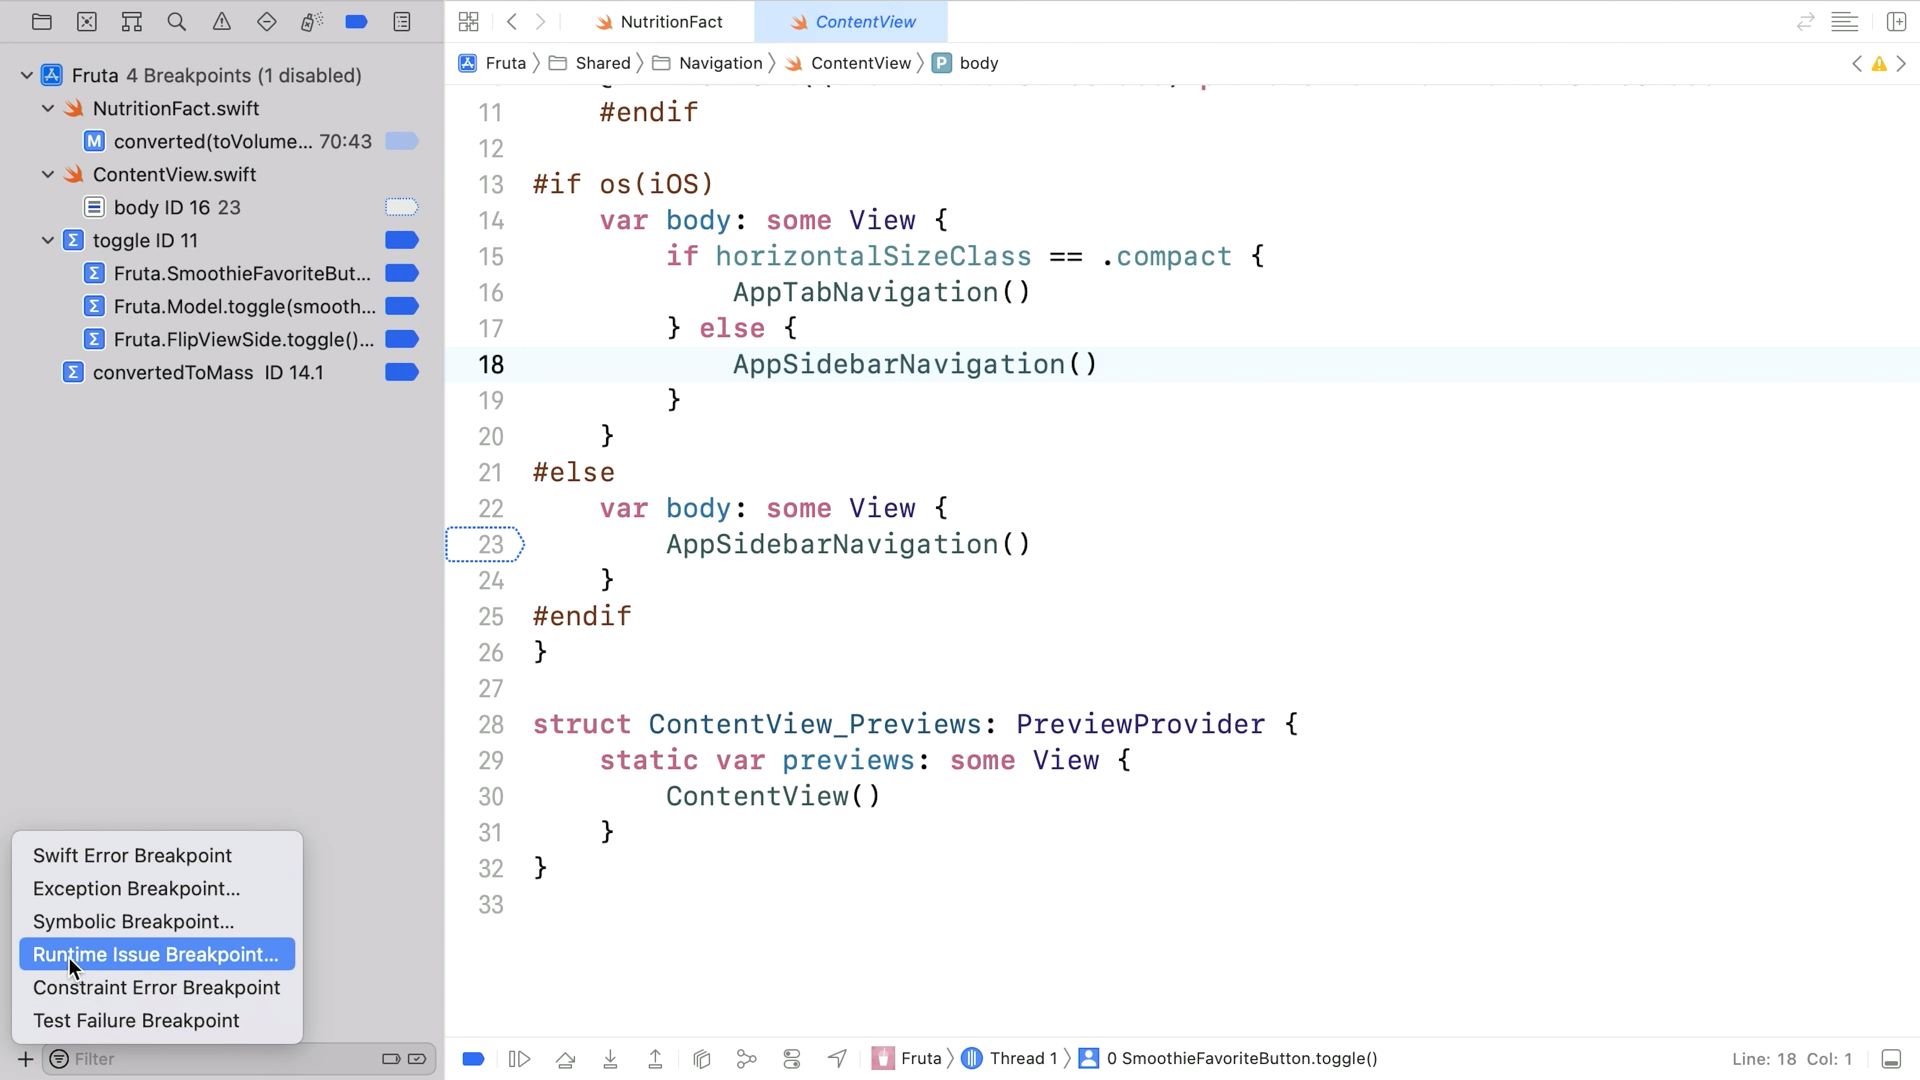The height and width of the screenshot is (1080, 1920).
Task: Click the simulate location arrow icon
Action: point(837,1059)
